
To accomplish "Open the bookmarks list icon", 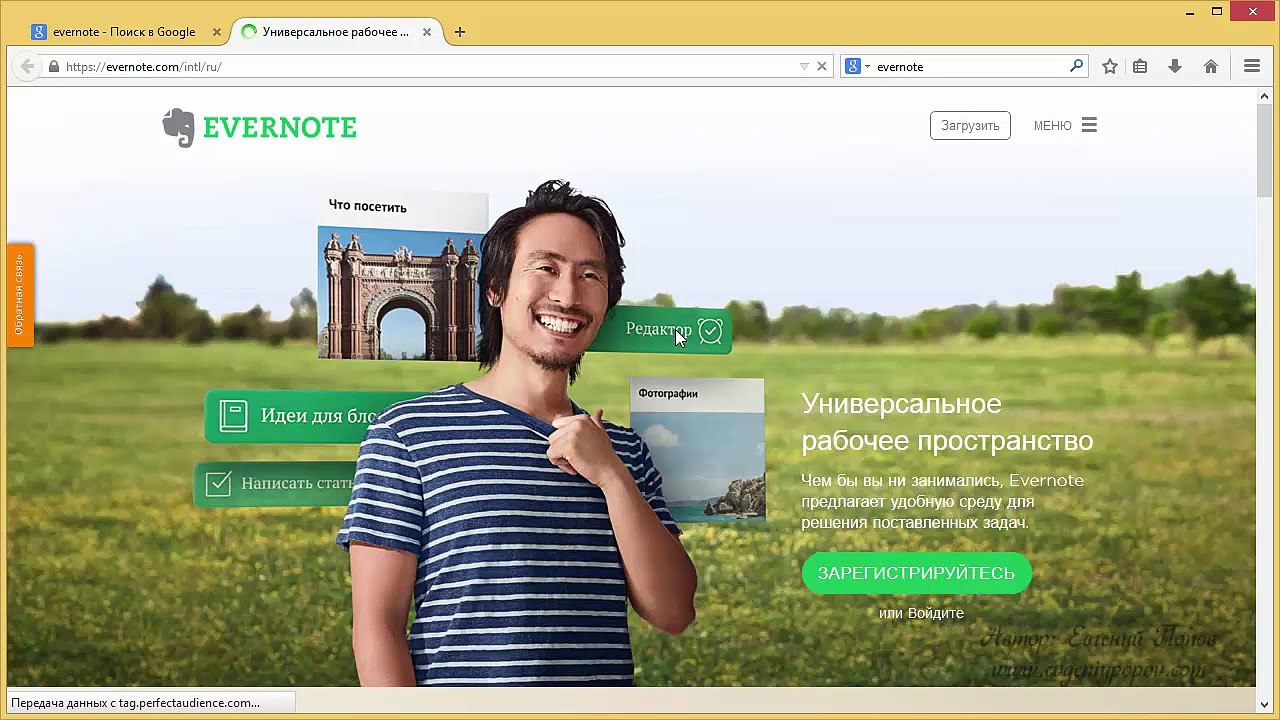I will tap(1140, 66).
